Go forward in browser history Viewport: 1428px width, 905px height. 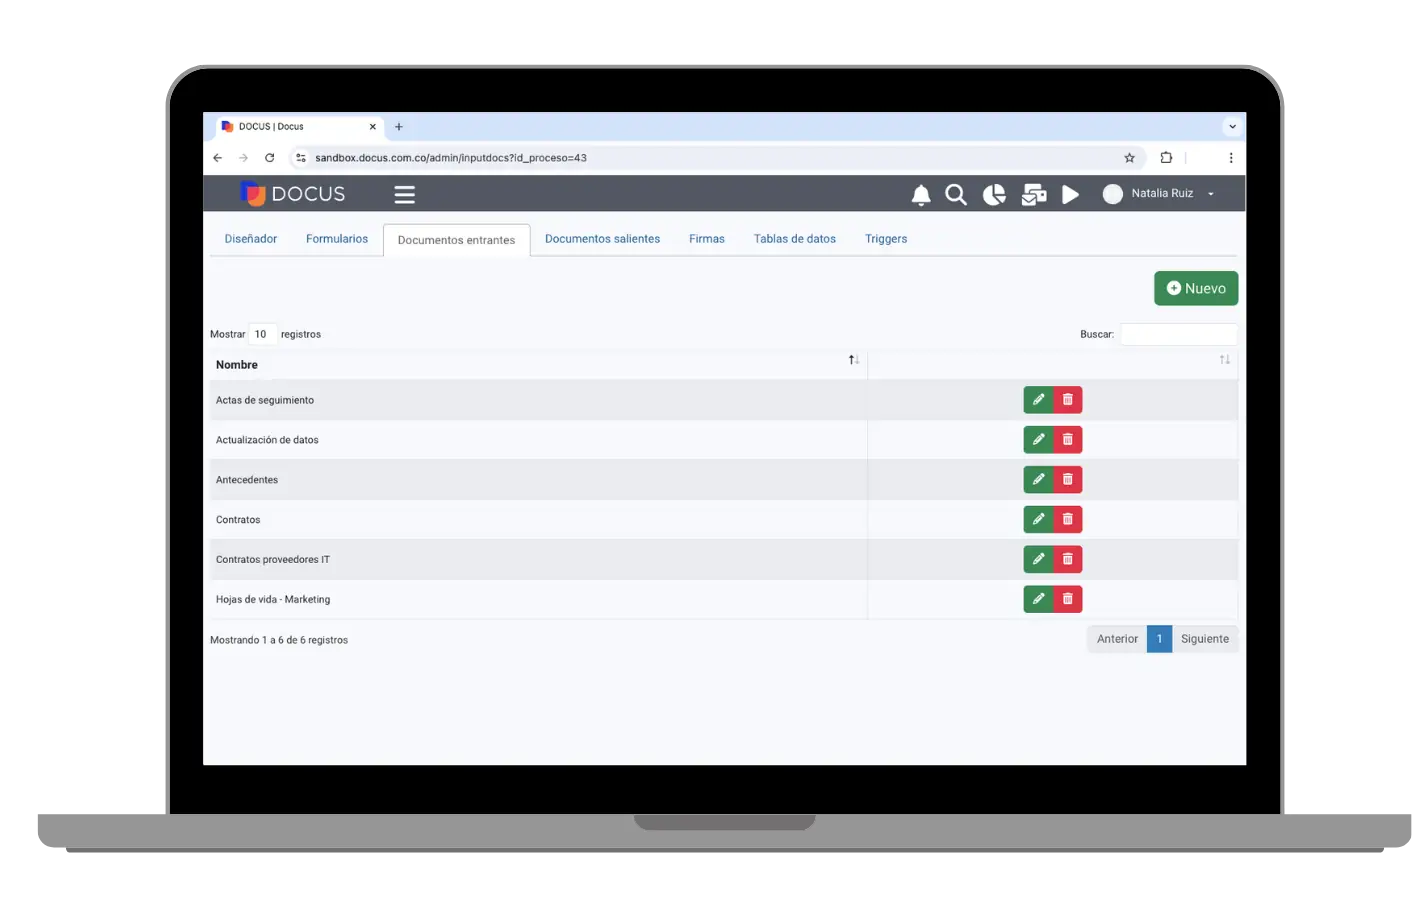[243, 158]
